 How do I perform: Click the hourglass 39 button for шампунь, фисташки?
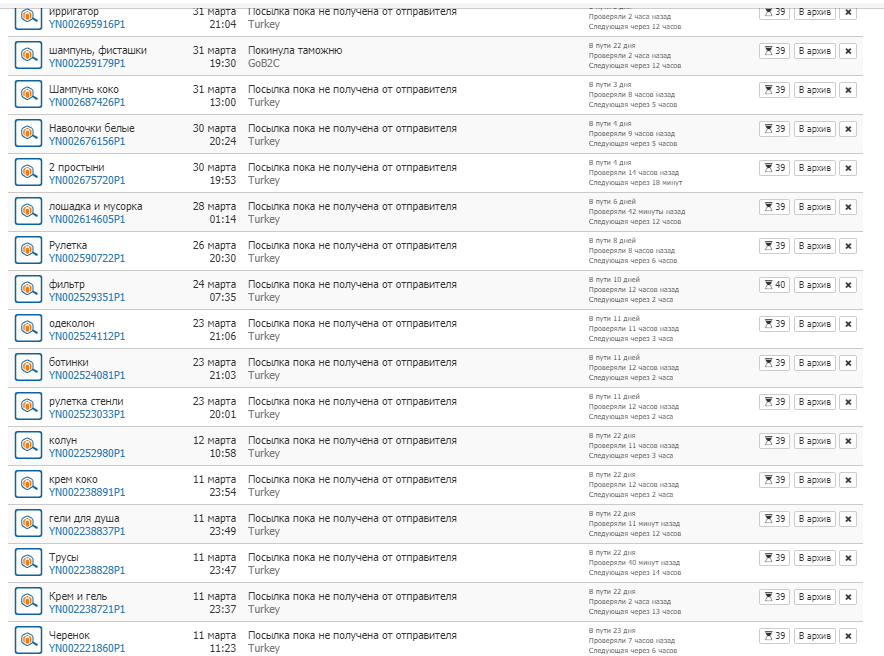click(774, 51)
